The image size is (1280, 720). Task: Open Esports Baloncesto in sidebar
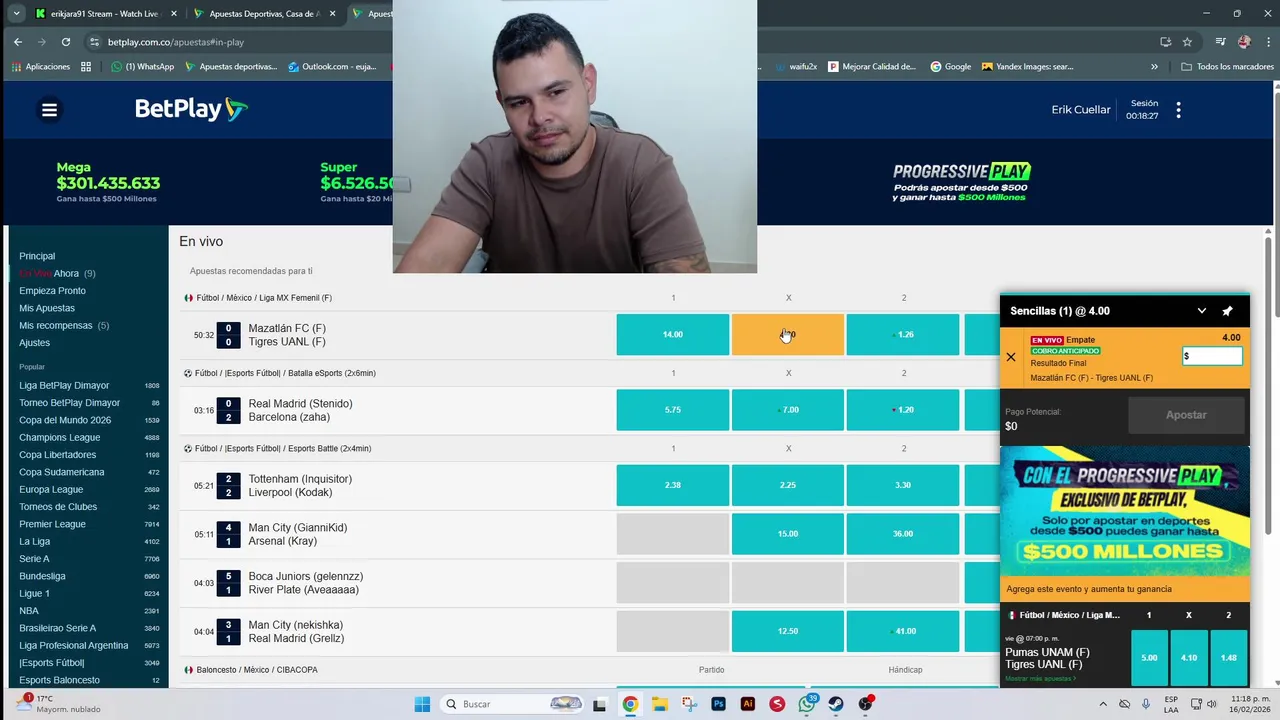pos(59,680)
